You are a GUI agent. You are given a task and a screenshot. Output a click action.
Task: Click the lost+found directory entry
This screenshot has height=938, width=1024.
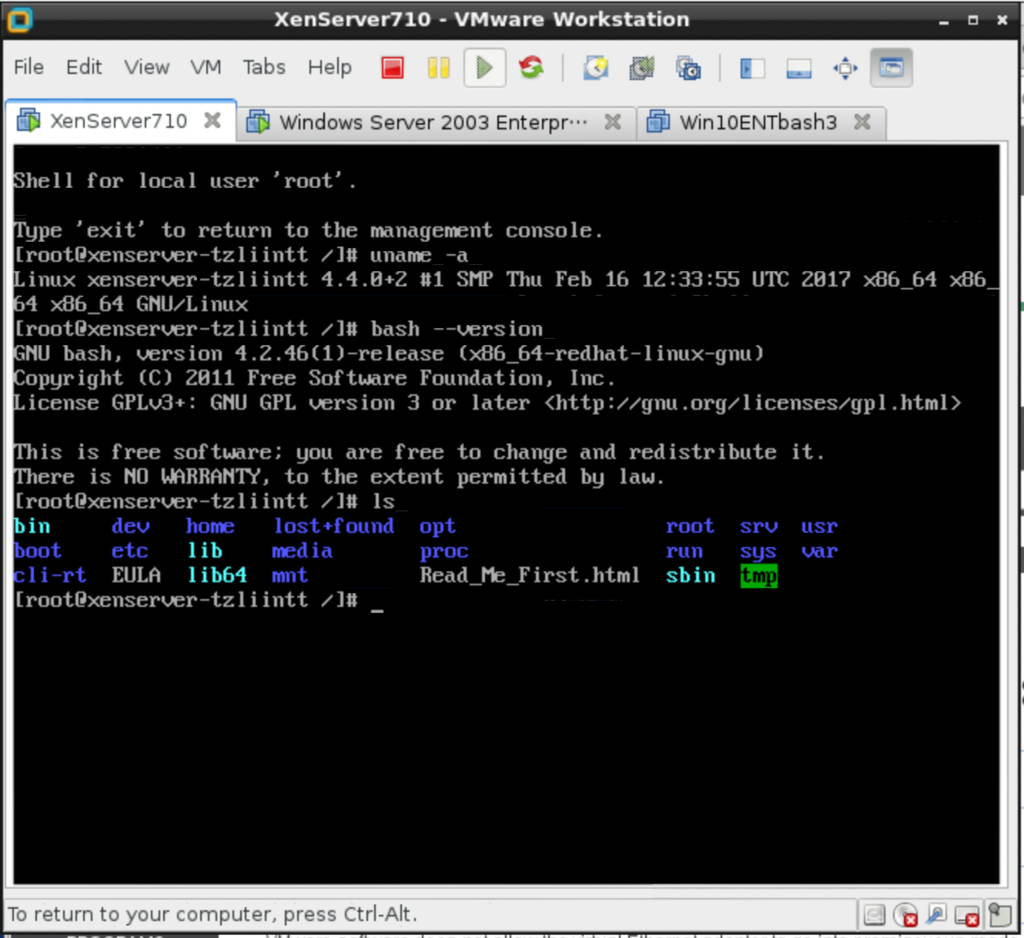[334, 526]
